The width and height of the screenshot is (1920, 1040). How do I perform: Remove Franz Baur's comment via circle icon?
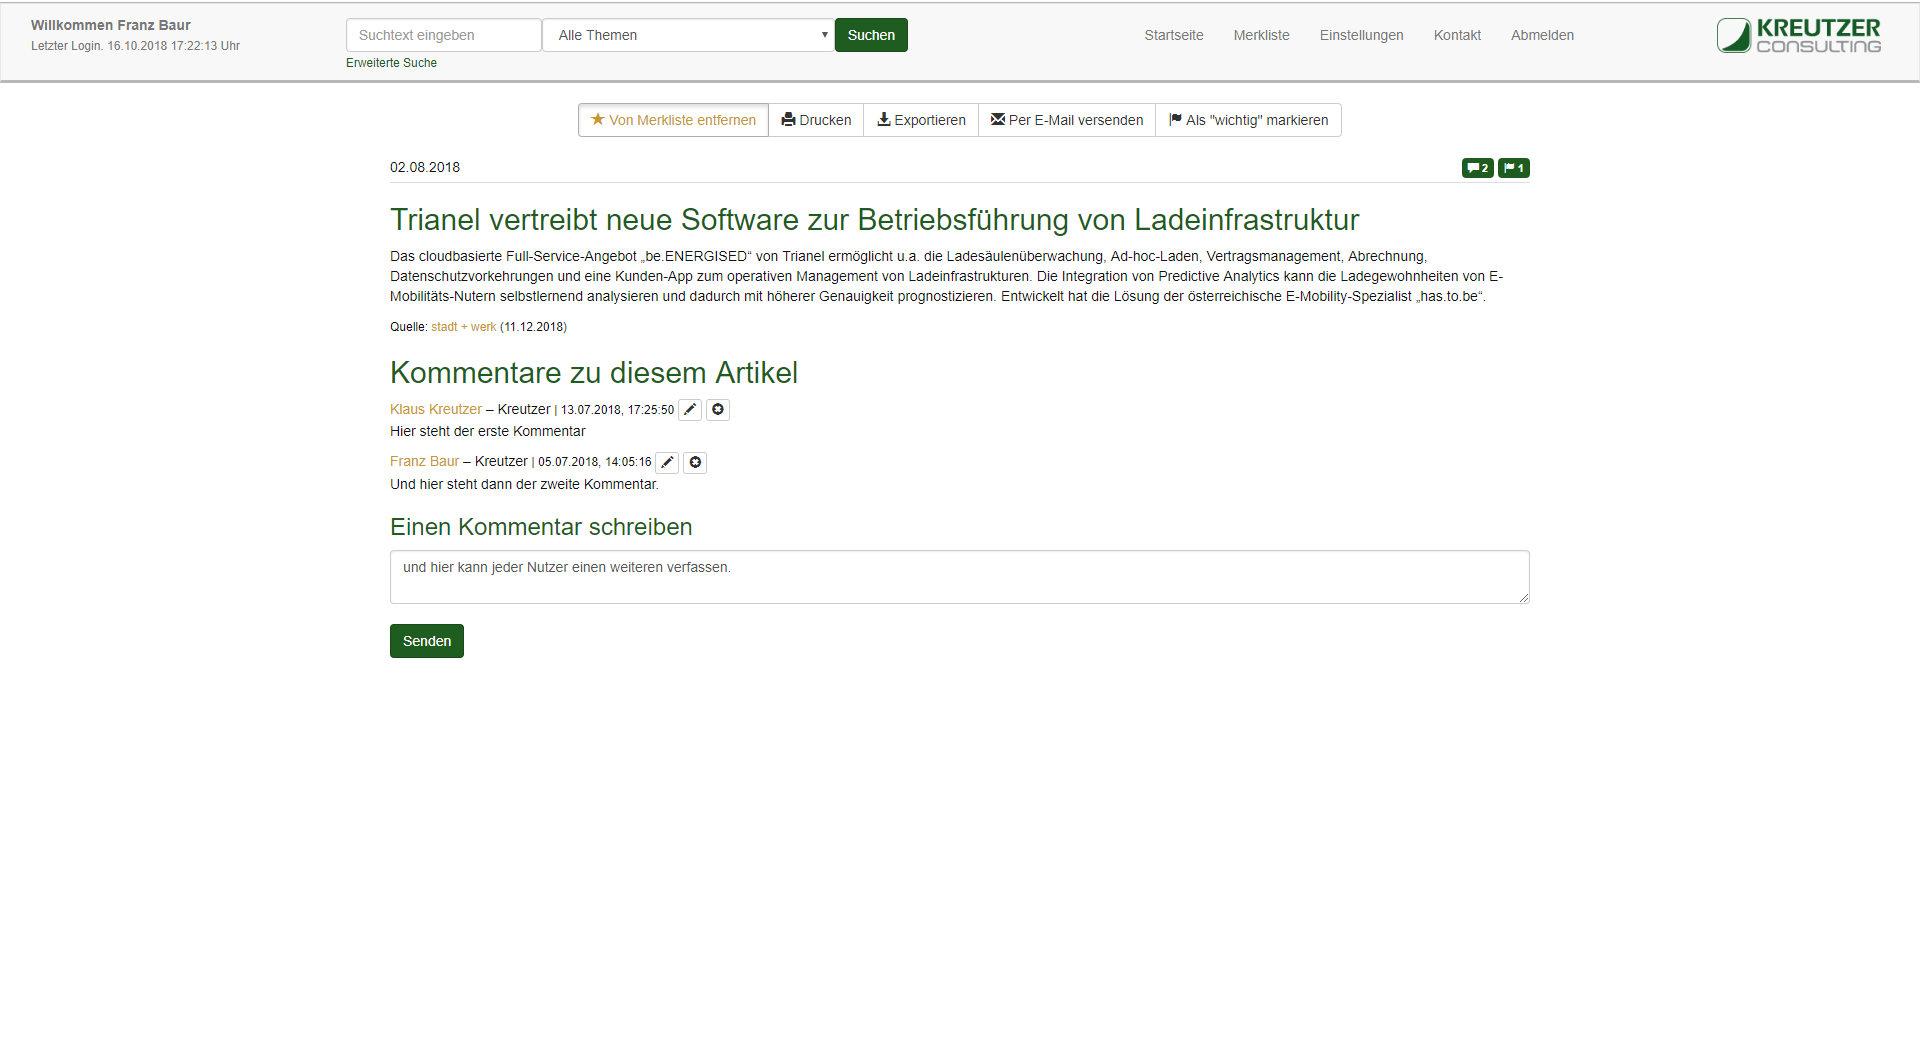(x=695, y=463)
